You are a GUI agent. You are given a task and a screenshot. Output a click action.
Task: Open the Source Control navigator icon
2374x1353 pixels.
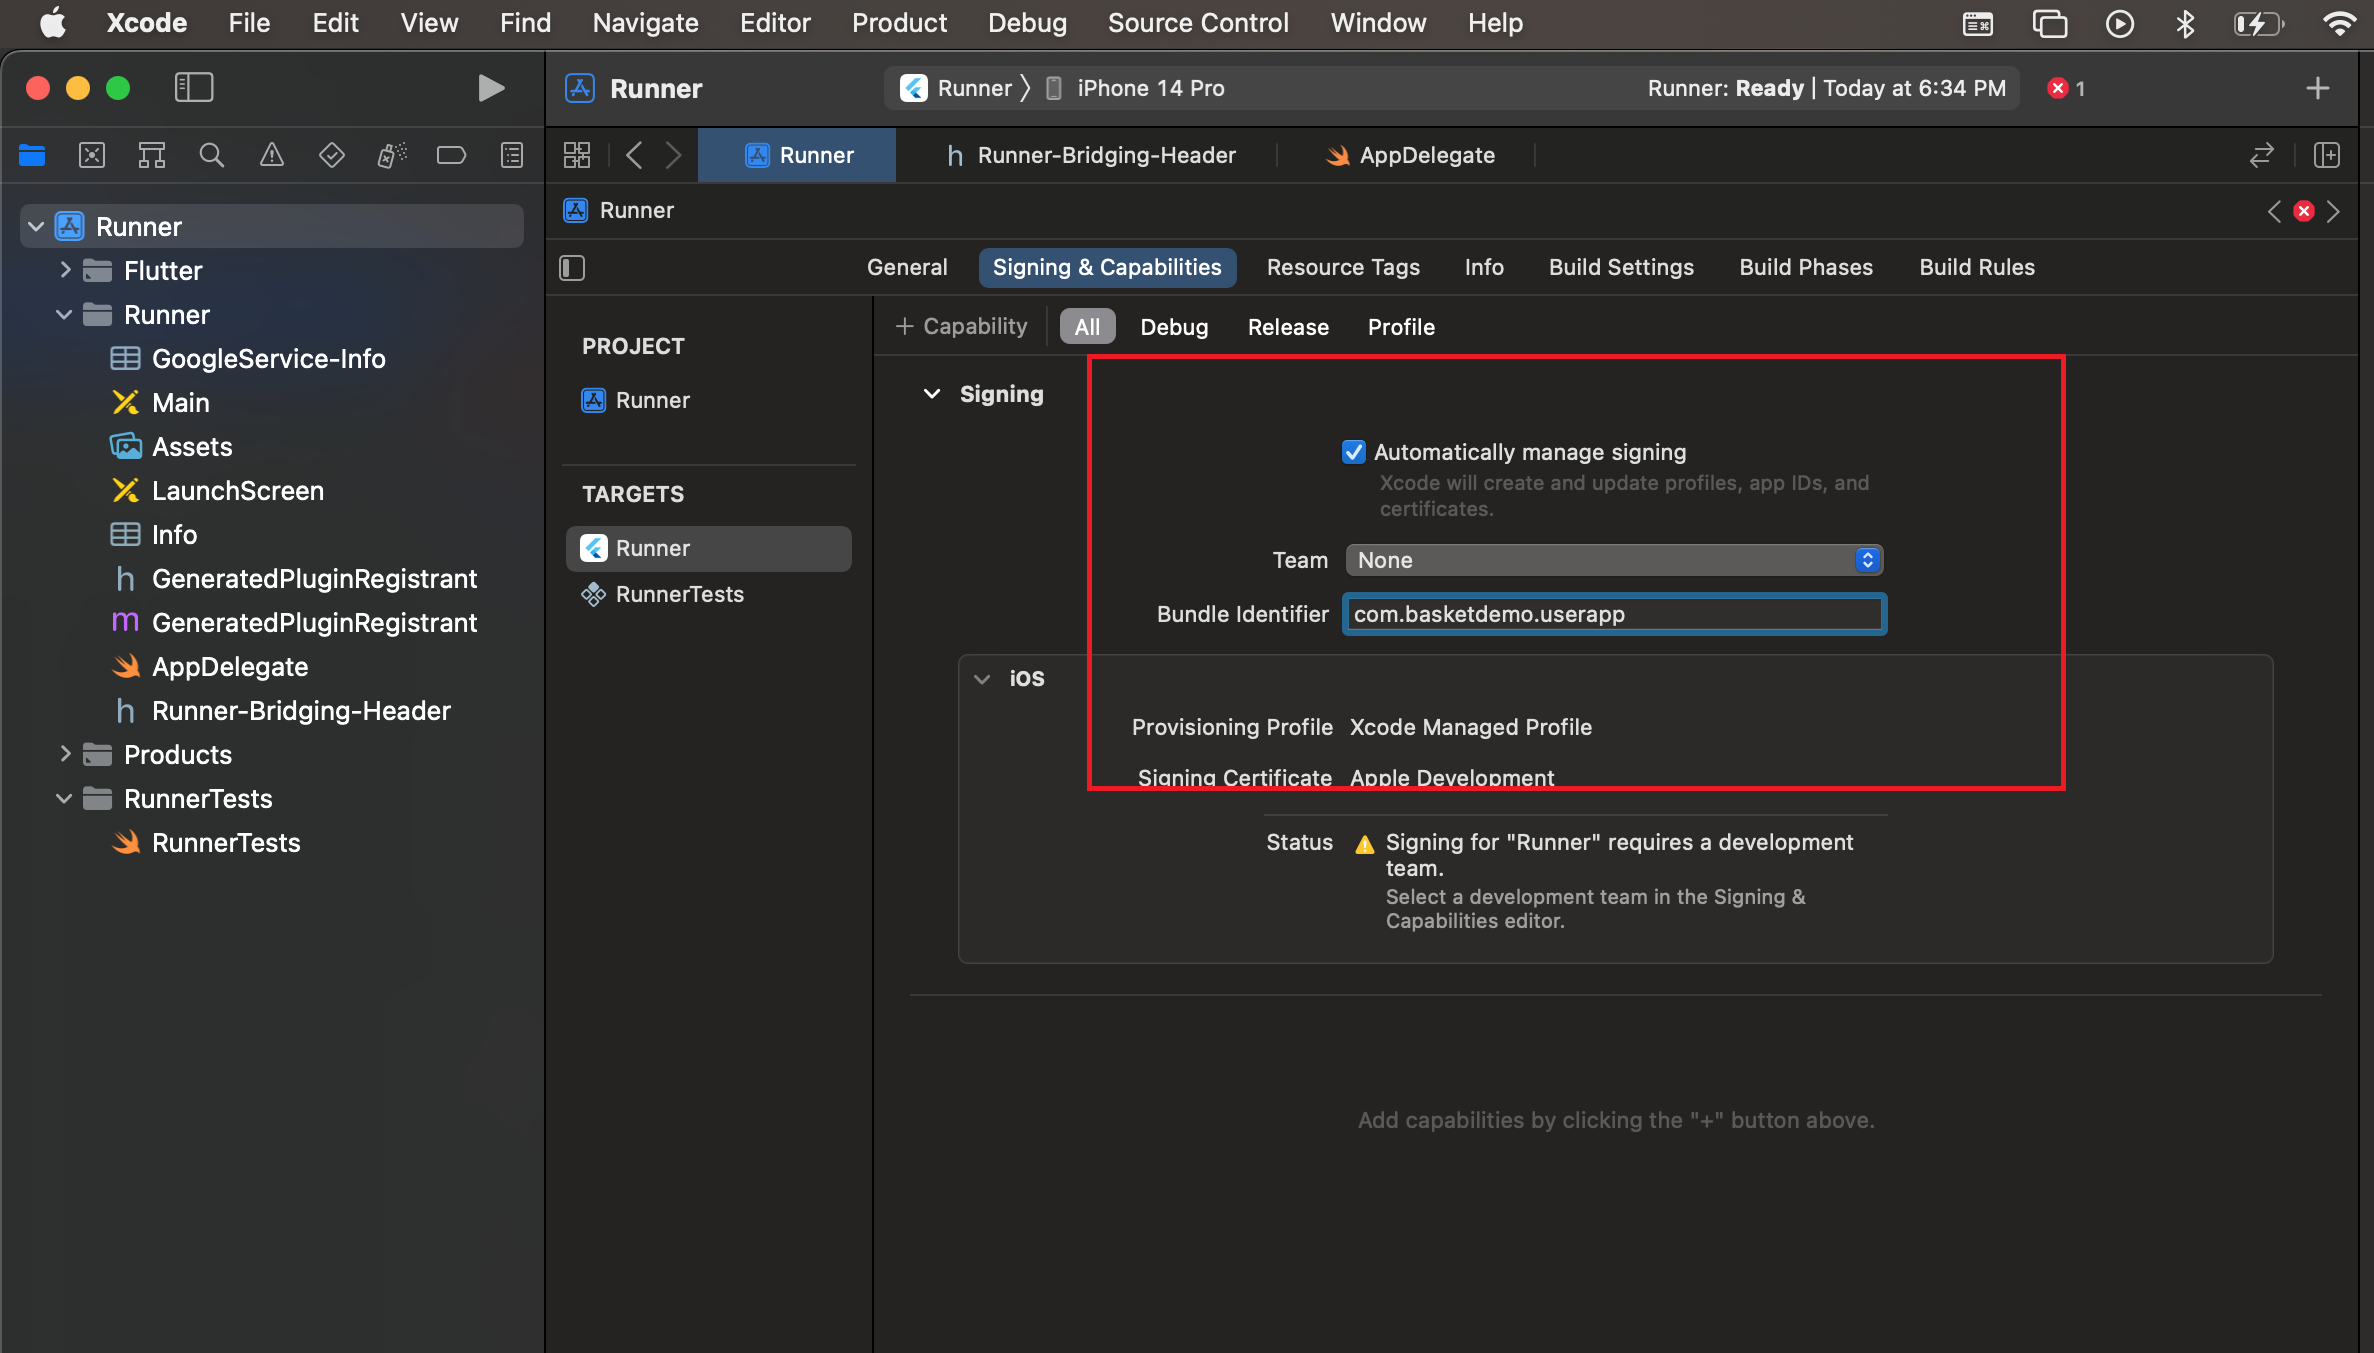92,155
